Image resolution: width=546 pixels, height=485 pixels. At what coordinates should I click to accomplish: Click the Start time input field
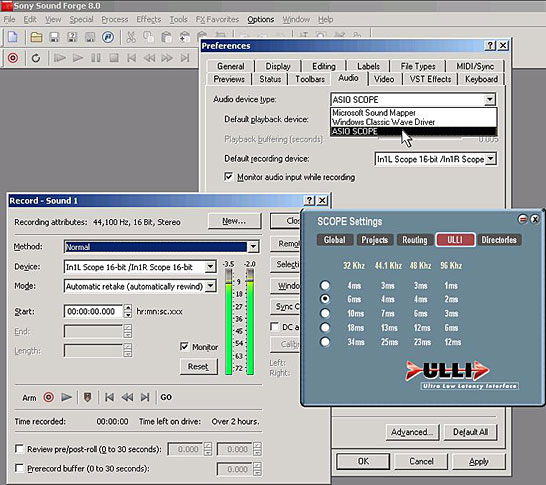[93, 311]
